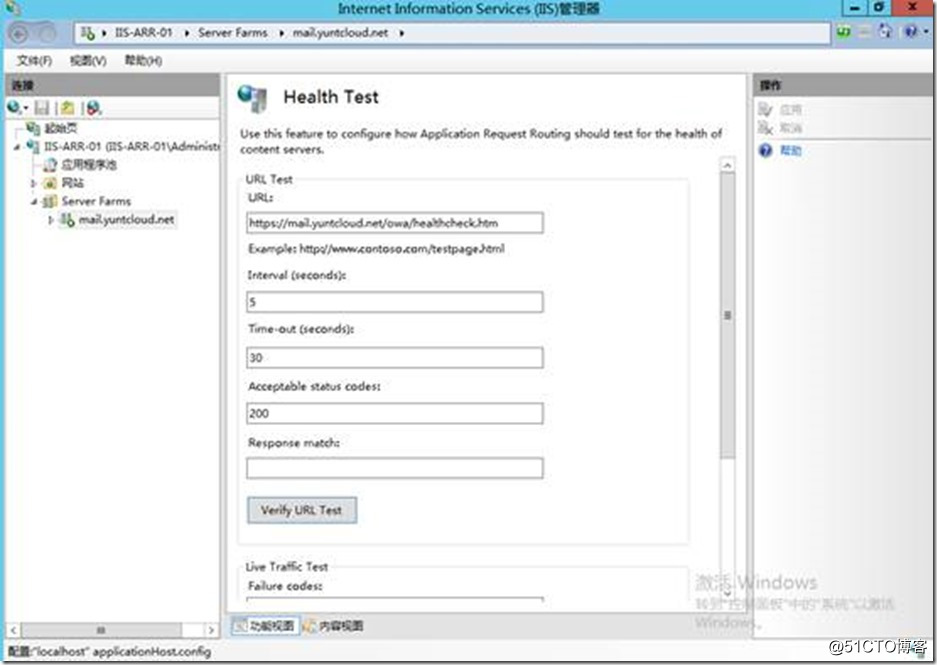The image size is (937, 665).
Task: Open dropdown arrow after mail.yuntcloud.net breadcrumb
Action: tap(402, 33)
